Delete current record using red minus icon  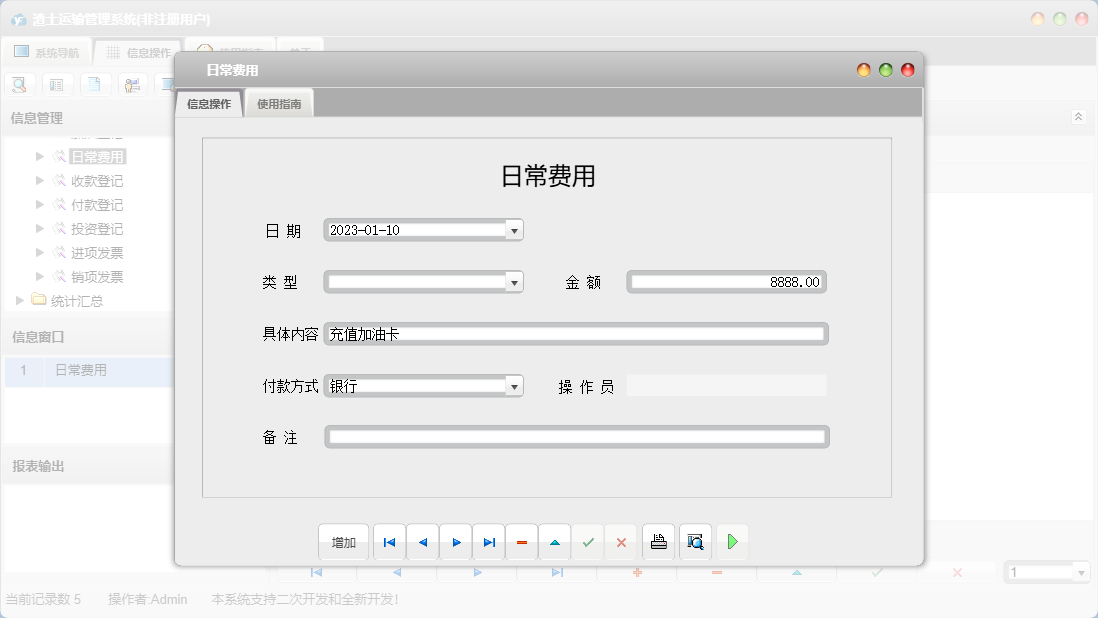(521, 541)
